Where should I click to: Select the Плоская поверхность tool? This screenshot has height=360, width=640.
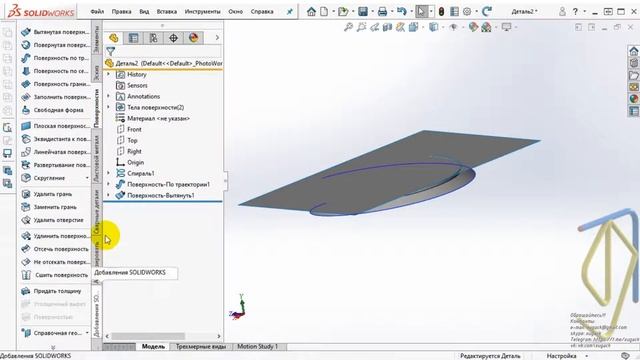(55, 126)
